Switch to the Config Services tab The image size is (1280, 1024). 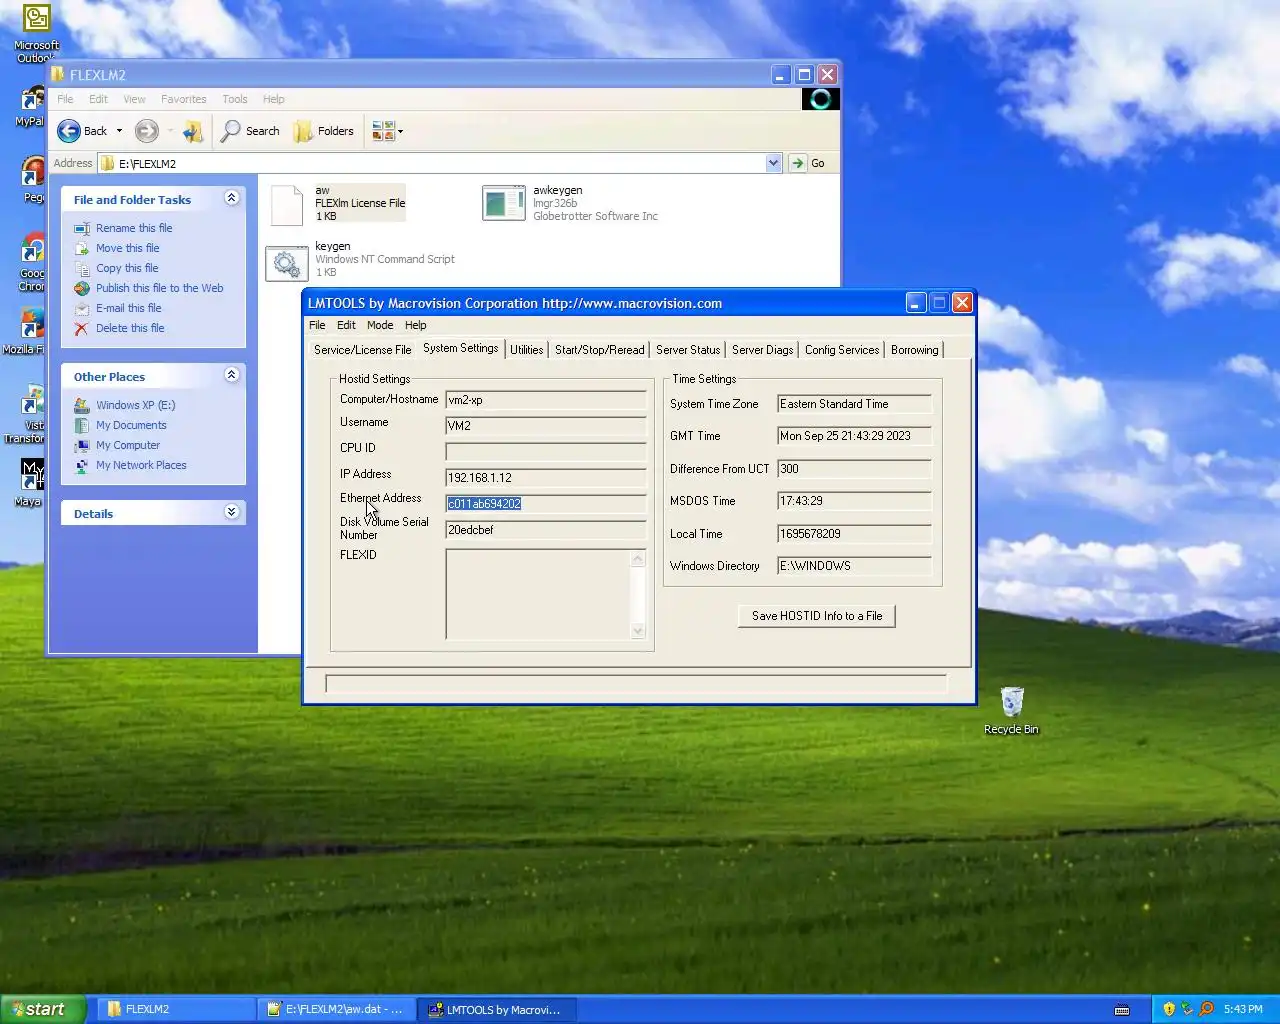click(842, 350)
